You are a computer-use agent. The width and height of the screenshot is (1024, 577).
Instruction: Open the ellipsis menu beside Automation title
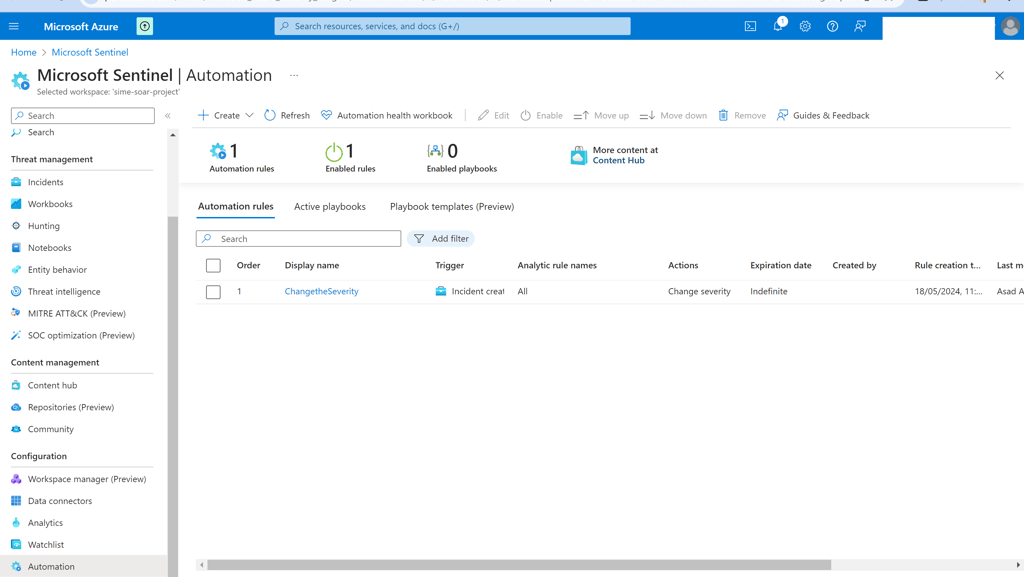(x=294, y=76)
